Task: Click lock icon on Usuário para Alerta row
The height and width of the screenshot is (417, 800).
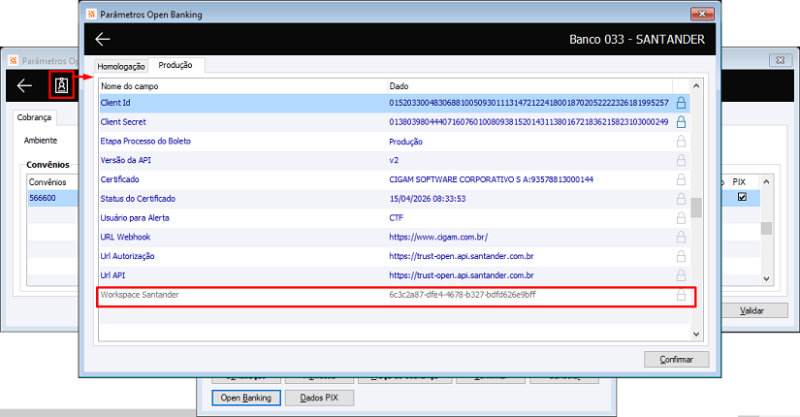Action: pos(681,218)
